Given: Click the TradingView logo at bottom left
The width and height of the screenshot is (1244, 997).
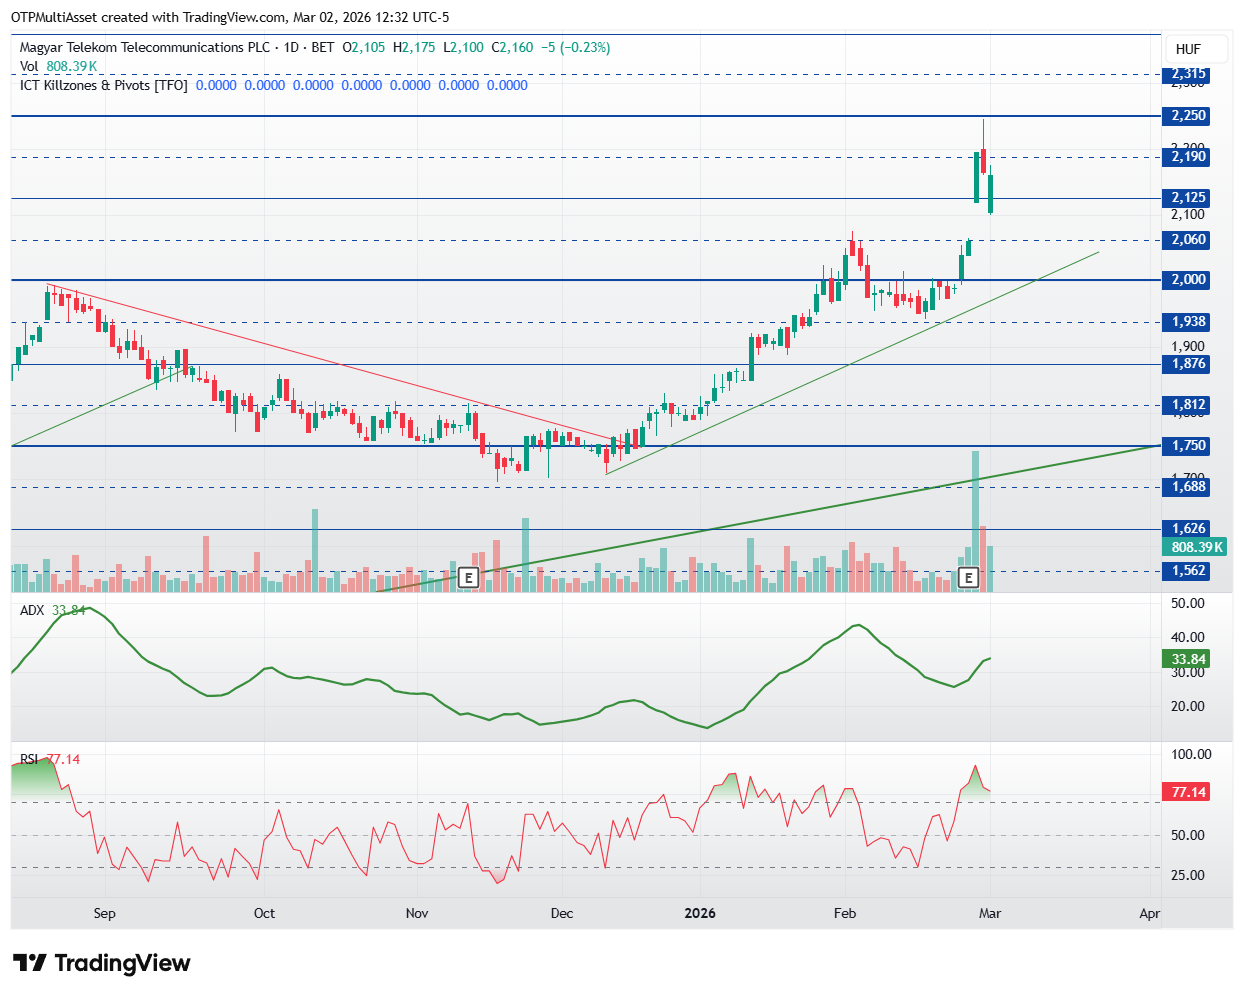Looking at the screenshot, I should pos(101,963).
